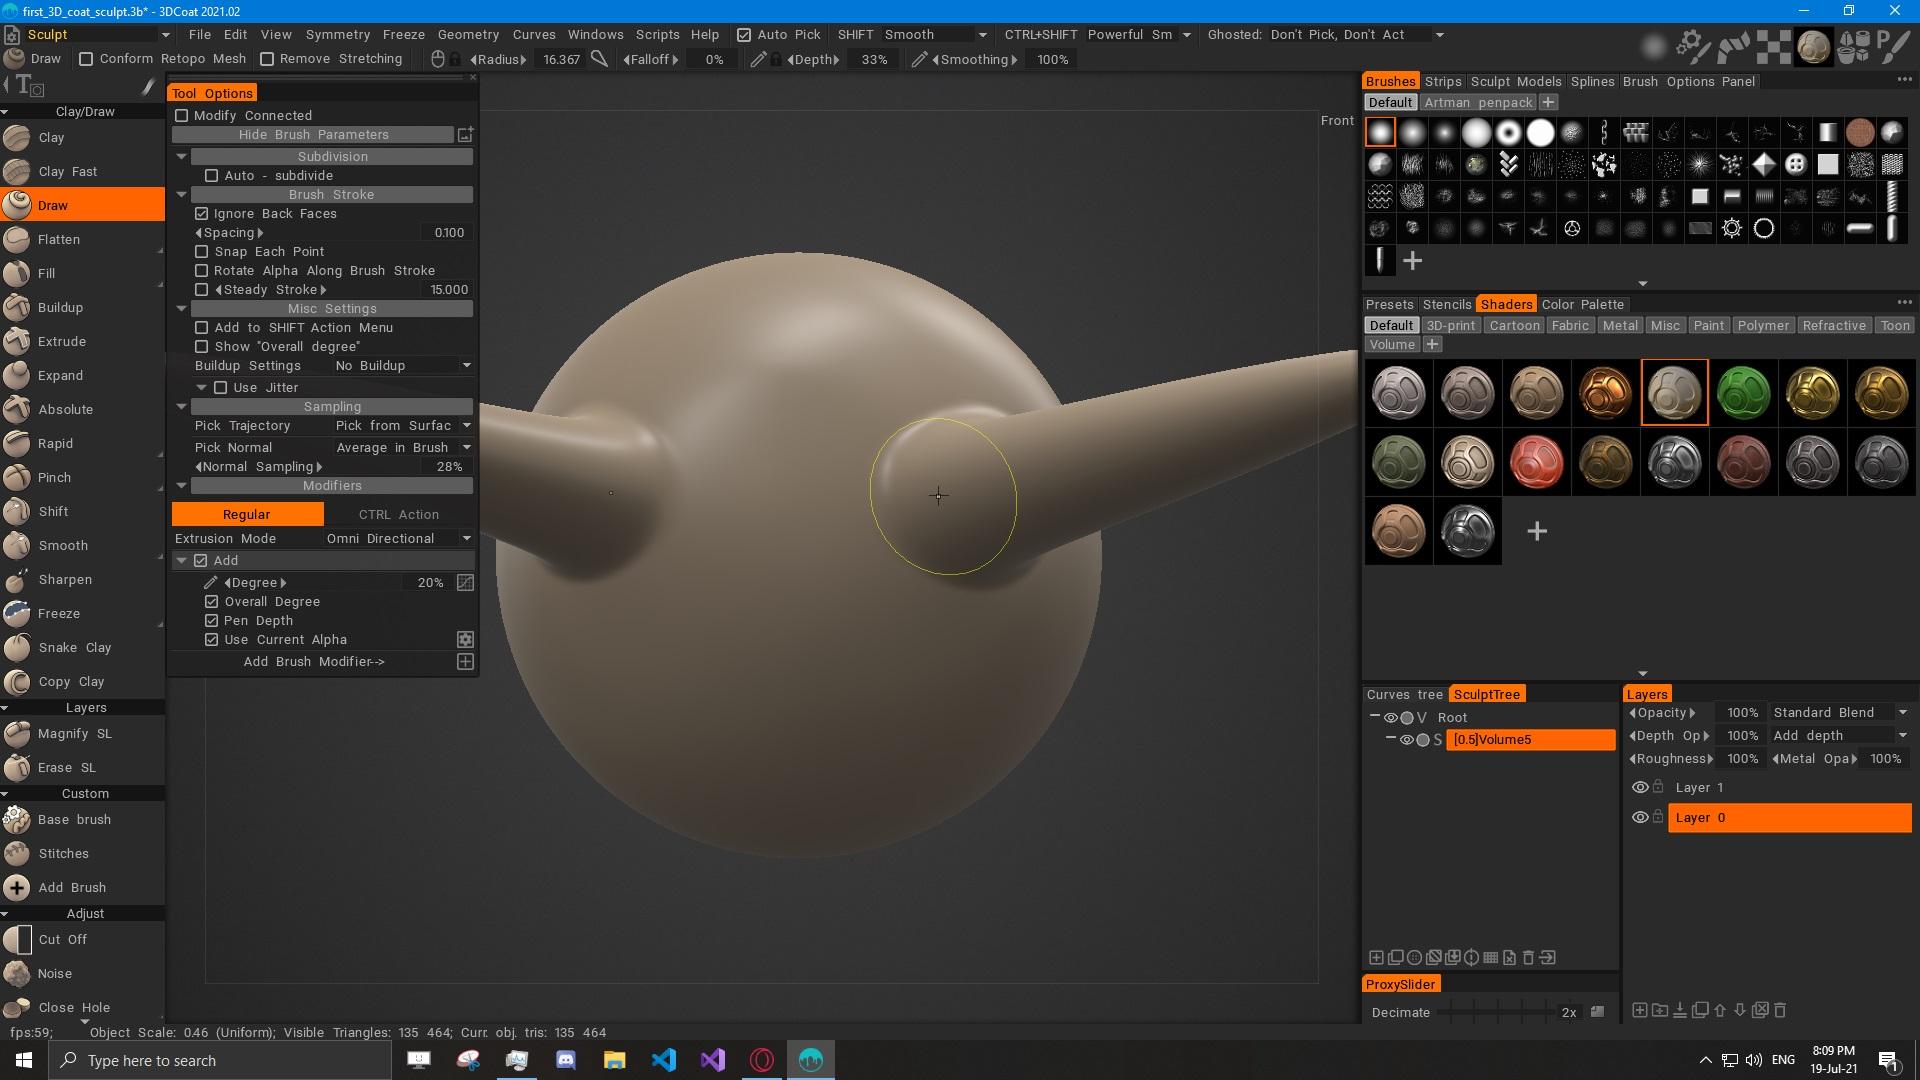Select the Cut Off adjust tool
1920x1080 pixels.
click(x=62, y=940)
